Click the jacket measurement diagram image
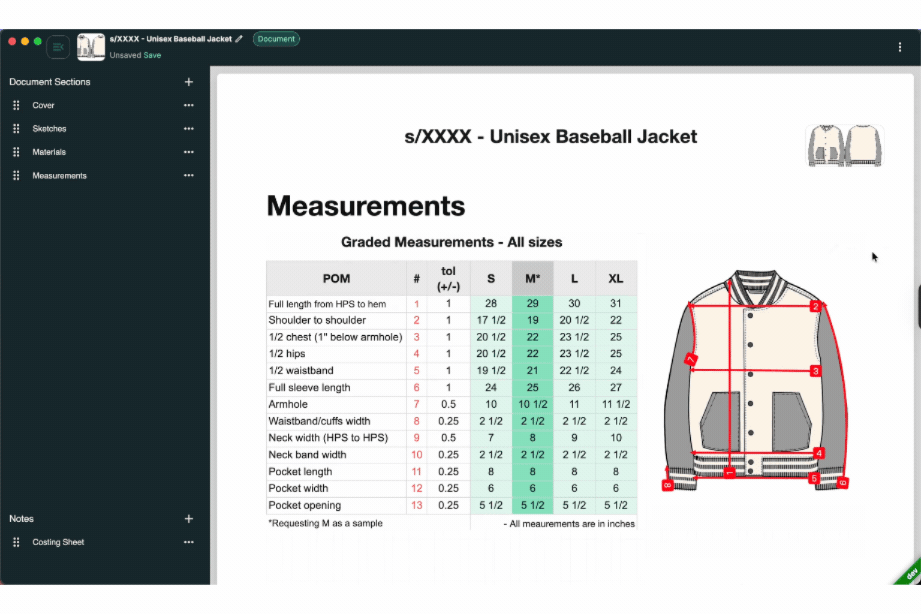This screenshot has width=921, height=614. (x=756, y=380)
